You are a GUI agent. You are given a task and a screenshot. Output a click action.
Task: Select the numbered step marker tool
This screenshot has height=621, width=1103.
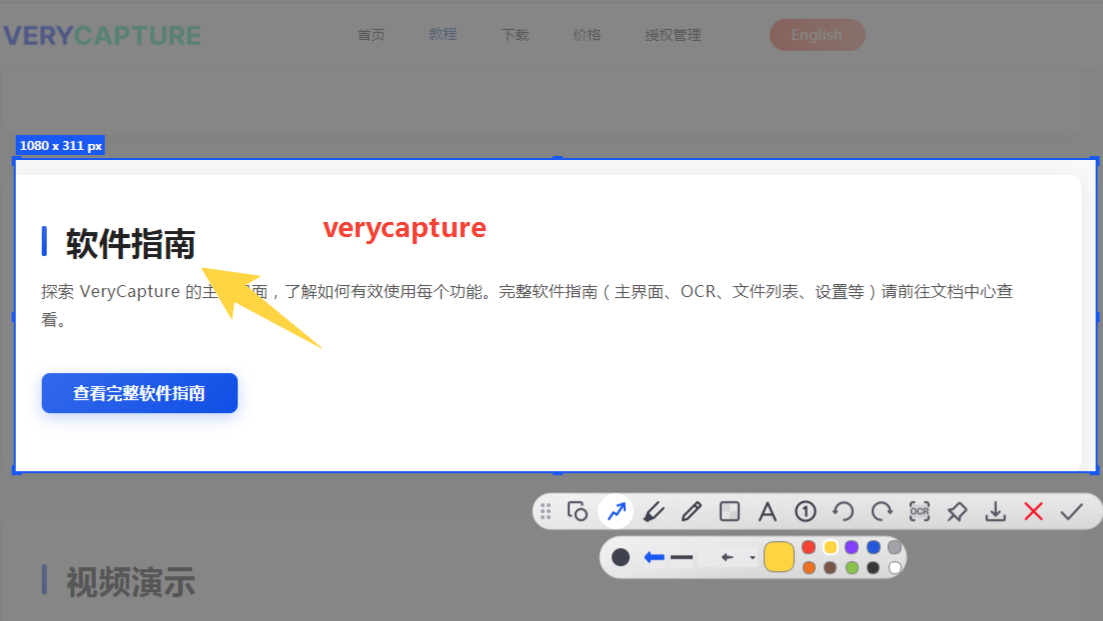coord(805,511)
